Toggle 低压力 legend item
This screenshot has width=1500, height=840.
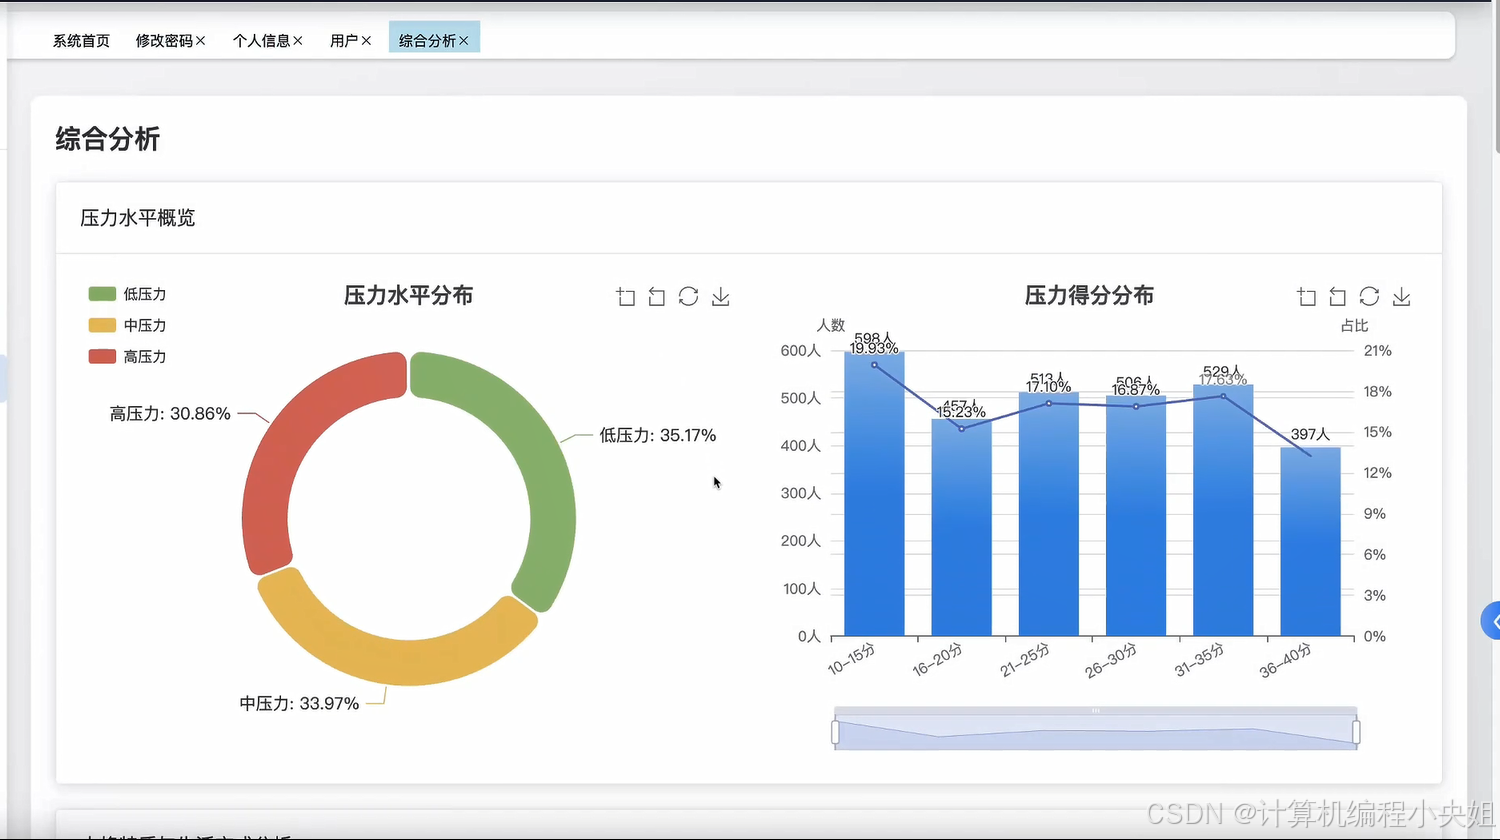click(127, 294)
